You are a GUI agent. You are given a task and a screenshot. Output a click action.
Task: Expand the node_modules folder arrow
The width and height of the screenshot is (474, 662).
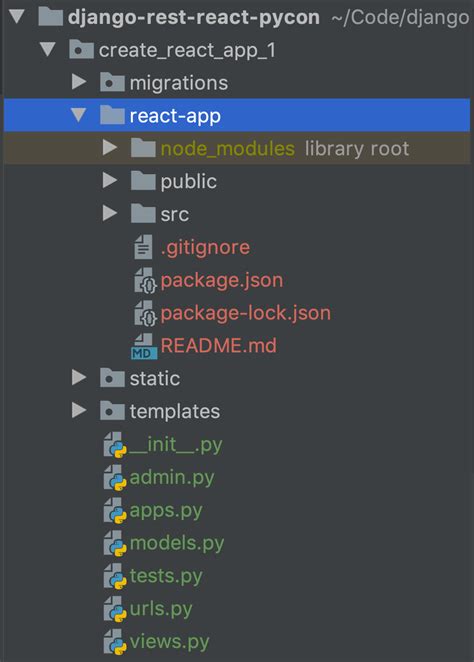click(110, 148)
